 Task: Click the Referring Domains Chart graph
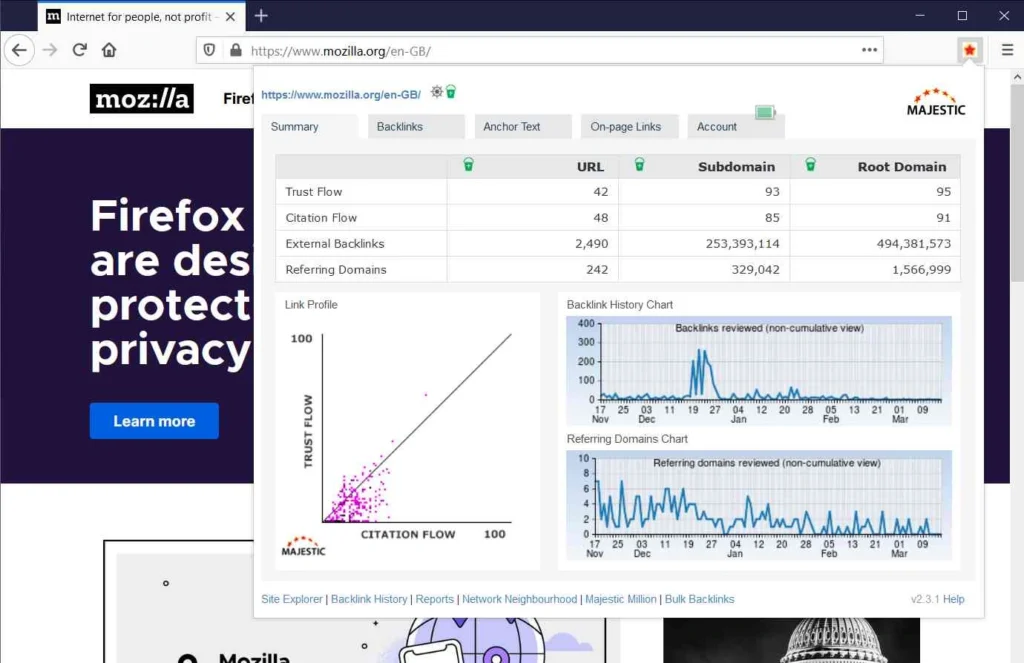[759, 504]
